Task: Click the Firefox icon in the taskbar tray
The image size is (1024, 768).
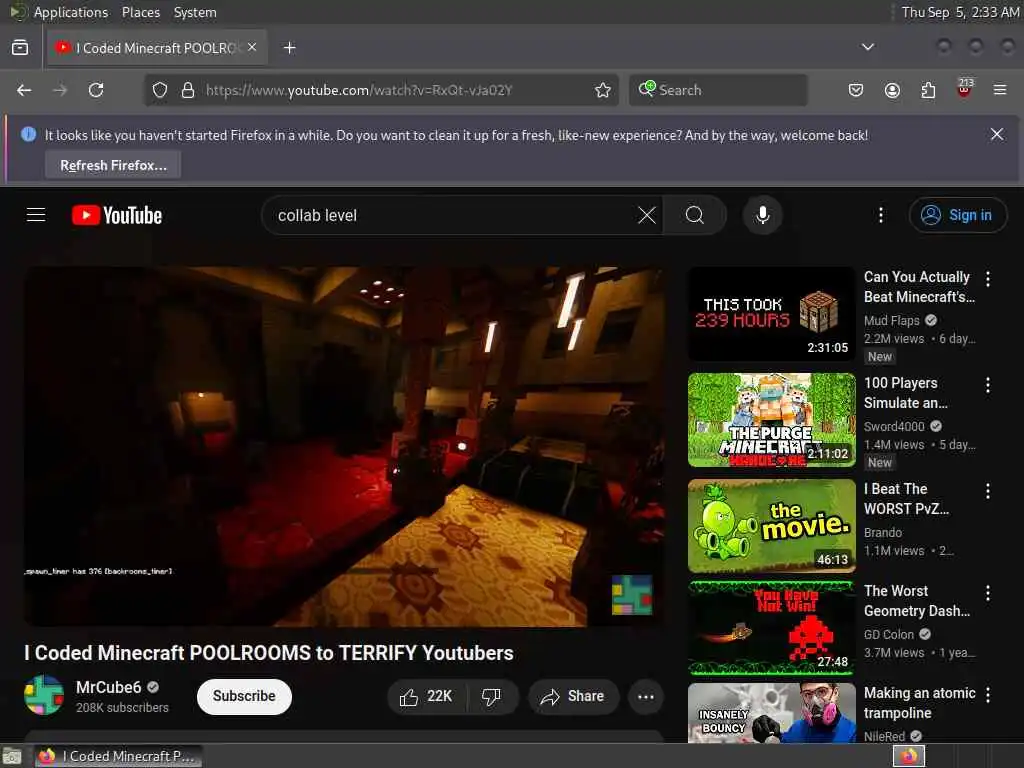Action: [908, 756]
